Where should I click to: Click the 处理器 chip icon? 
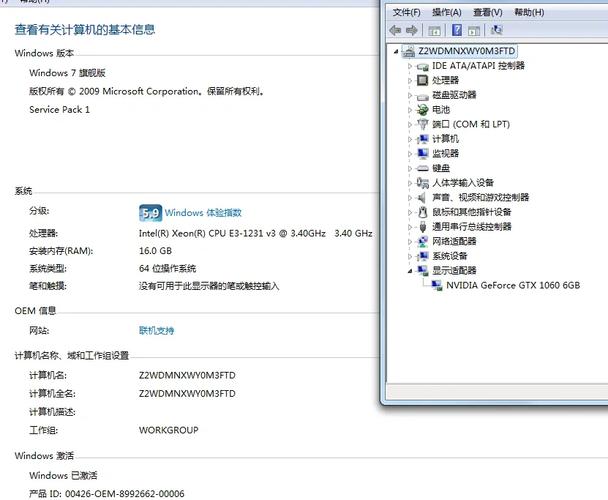pyautogui.click(x=422, y=80)
